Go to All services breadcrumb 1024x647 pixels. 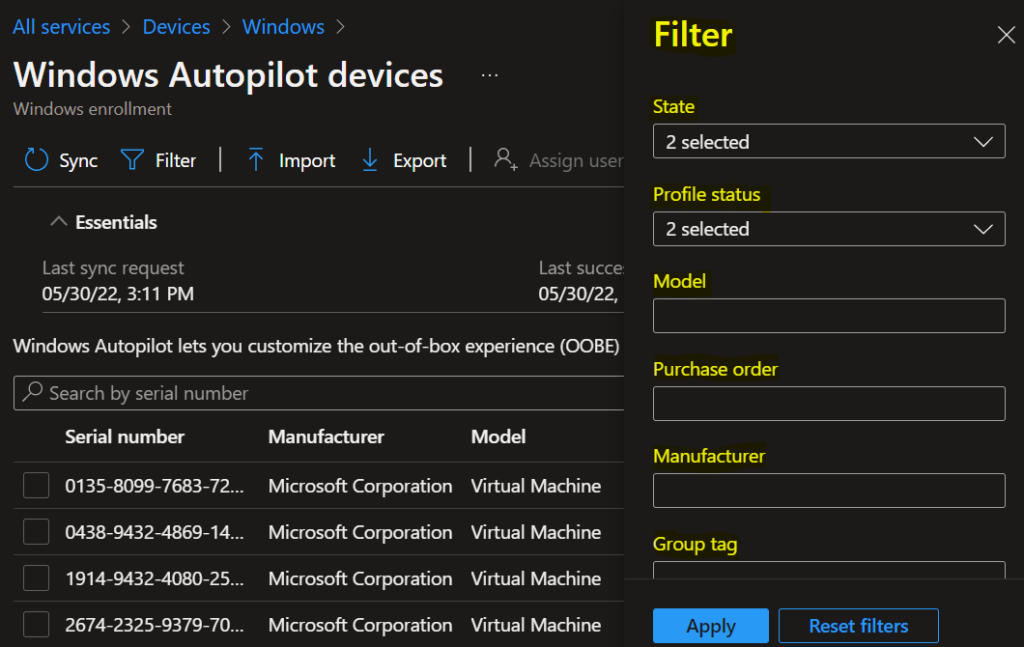point(61,27)
